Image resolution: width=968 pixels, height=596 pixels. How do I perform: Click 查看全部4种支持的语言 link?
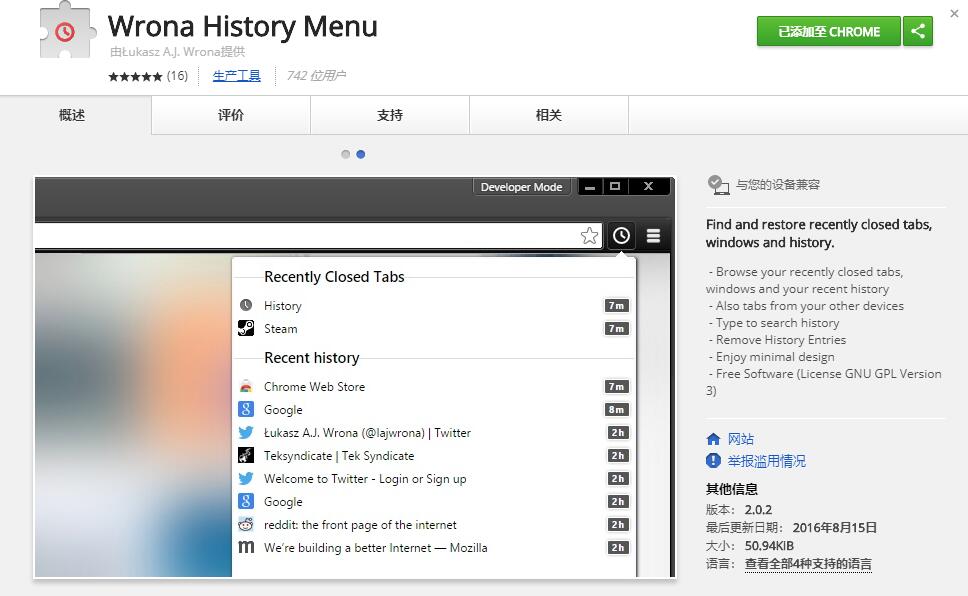(808, 564)
